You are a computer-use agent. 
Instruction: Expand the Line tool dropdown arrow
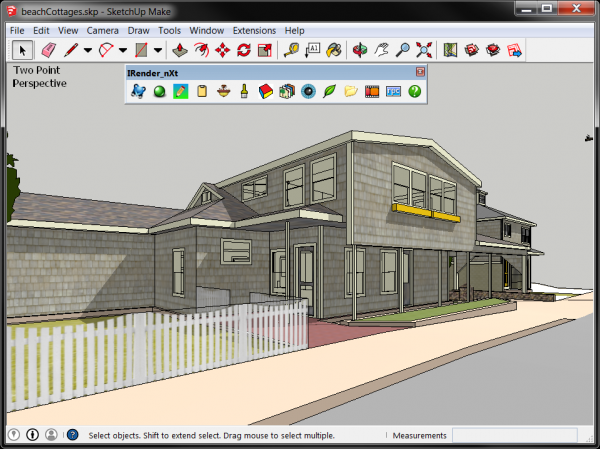click(x=88, y=49)
